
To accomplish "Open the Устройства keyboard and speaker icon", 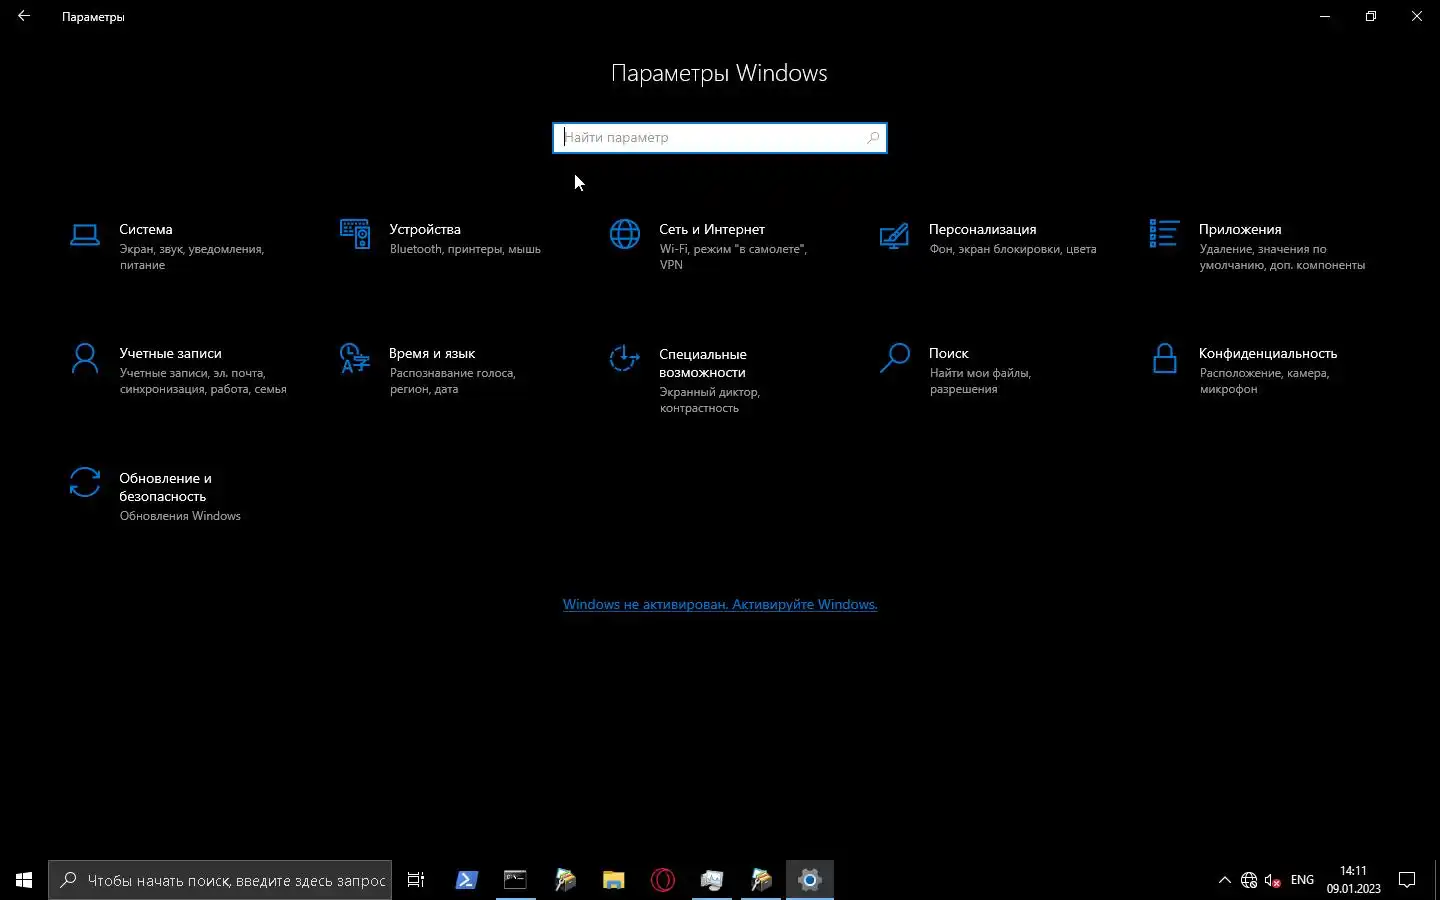I will coord(355,234).
